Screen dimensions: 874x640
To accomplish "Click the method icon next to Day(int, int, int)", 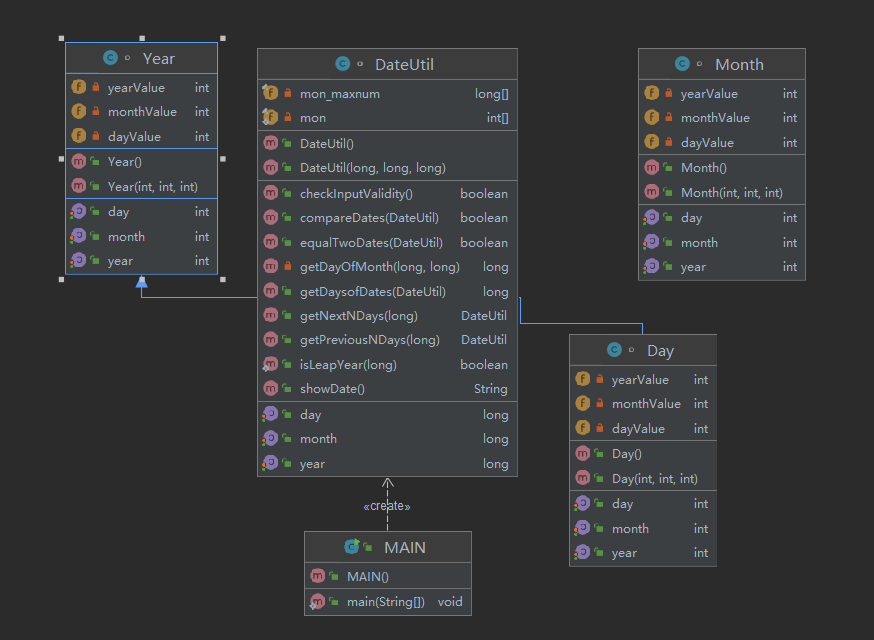I will [582, 478].
